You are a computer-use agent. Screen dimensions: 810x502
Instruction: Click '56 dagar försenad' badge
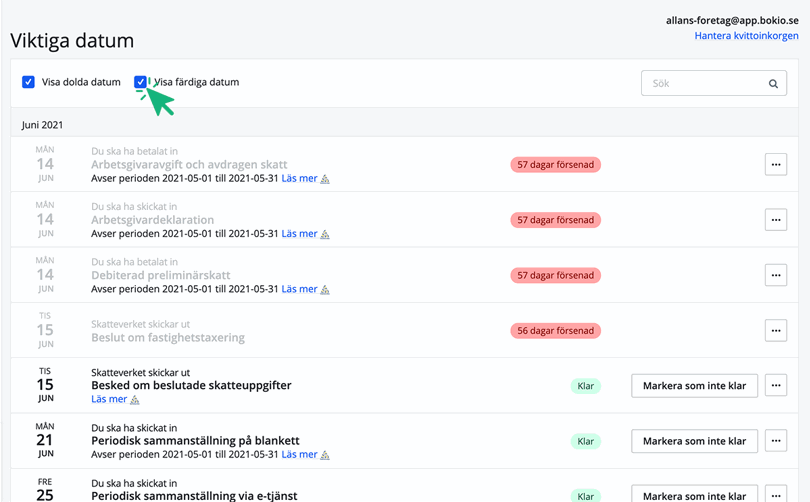point(555,330)
